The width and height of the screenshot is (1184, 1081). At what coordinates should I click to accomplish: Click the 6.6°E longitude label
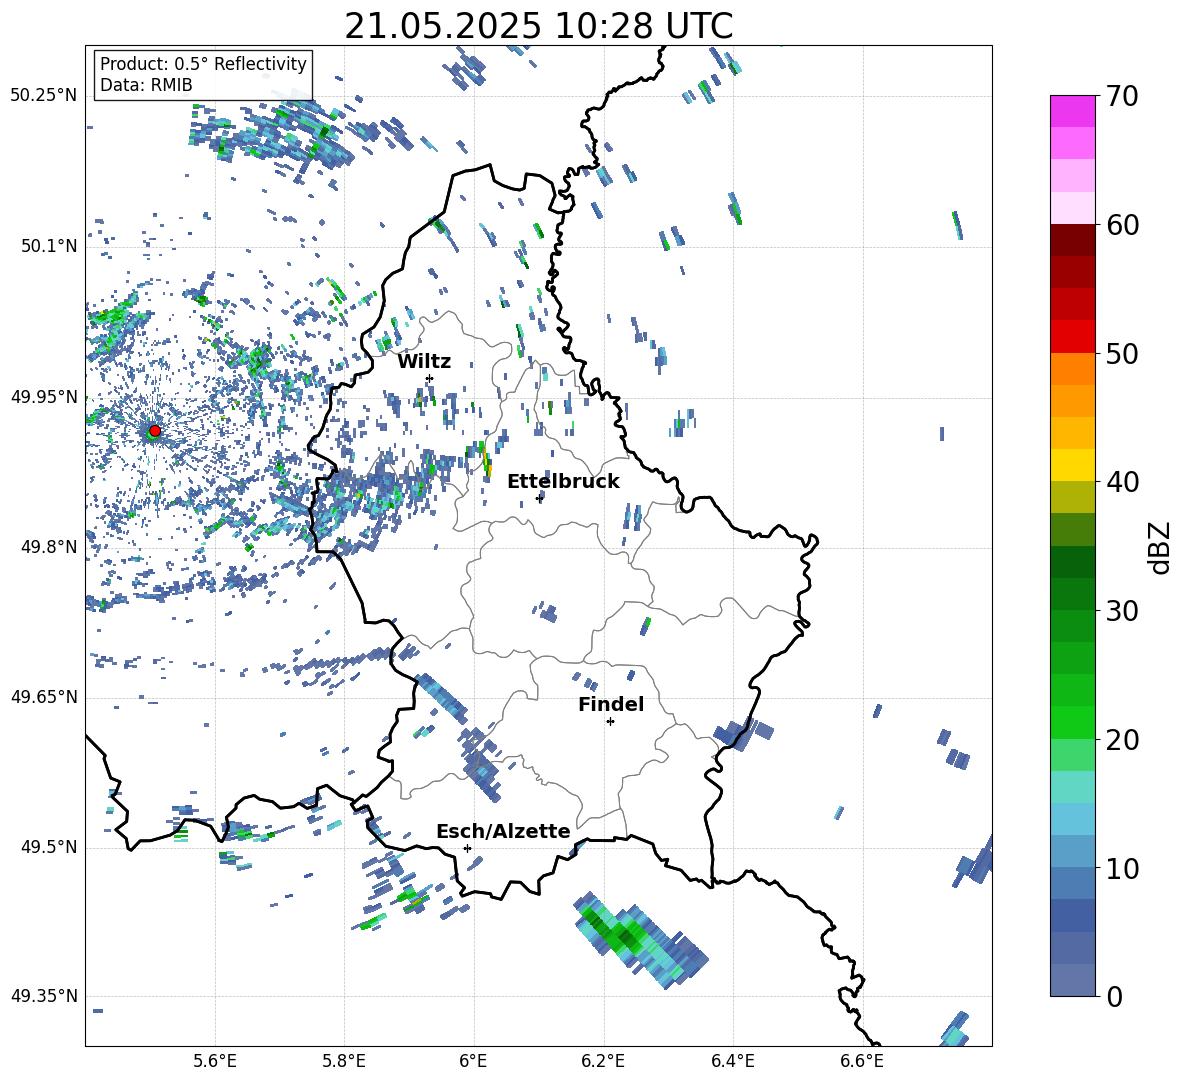click(x=862, y=1061)
